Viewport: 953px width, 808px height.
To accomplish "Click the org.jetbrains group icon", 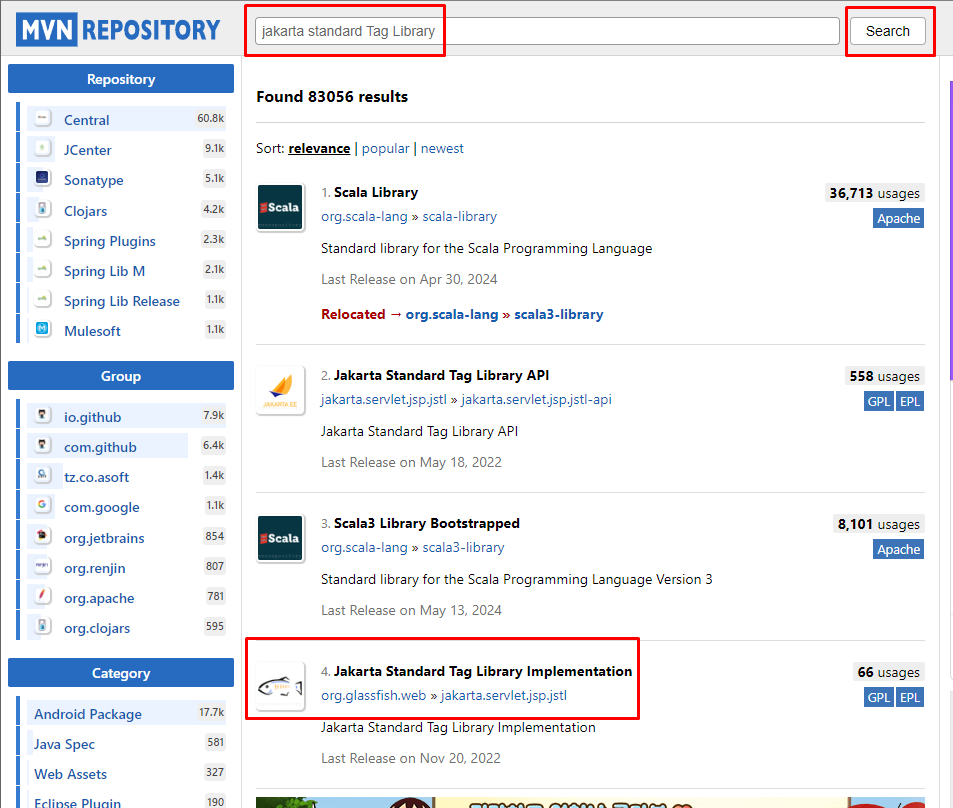I will 42,536.
